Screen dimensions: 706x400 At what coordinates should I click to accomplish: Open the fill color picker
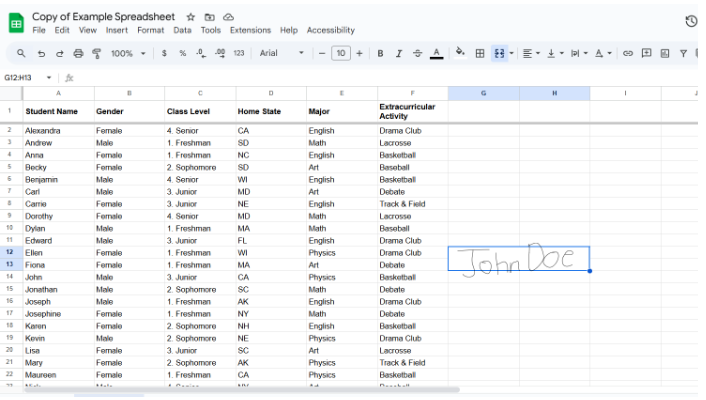coord(460,53)
